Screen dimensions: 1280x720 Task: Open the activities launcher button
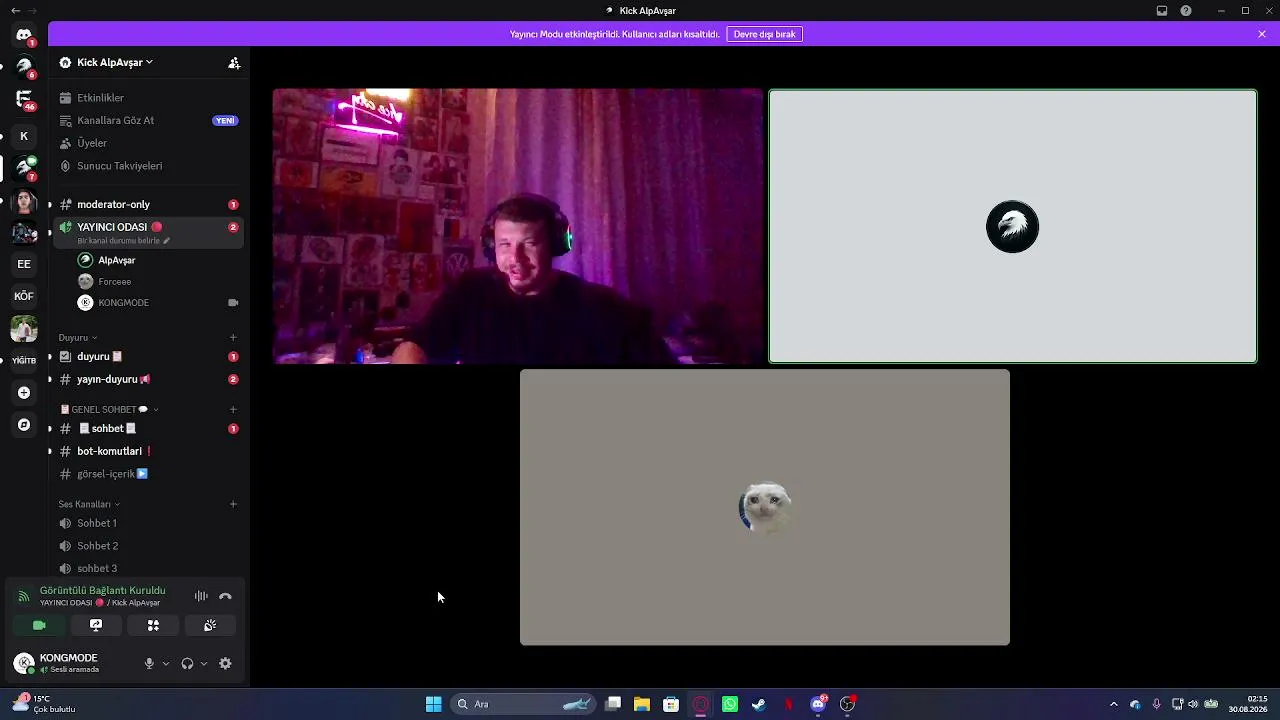153,625
